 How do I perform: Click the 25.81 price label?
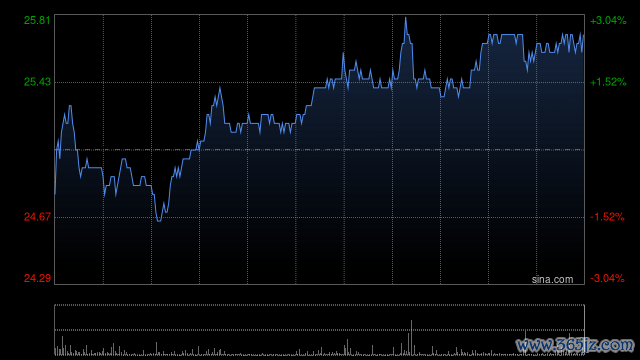coord(37,20)
